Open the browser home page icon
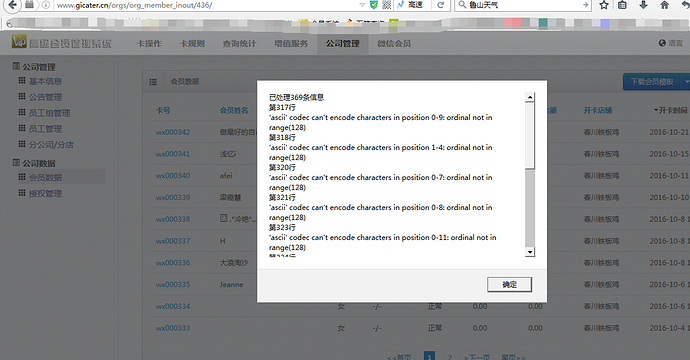This screenshot has height=360, width=690. coord(664,5)
